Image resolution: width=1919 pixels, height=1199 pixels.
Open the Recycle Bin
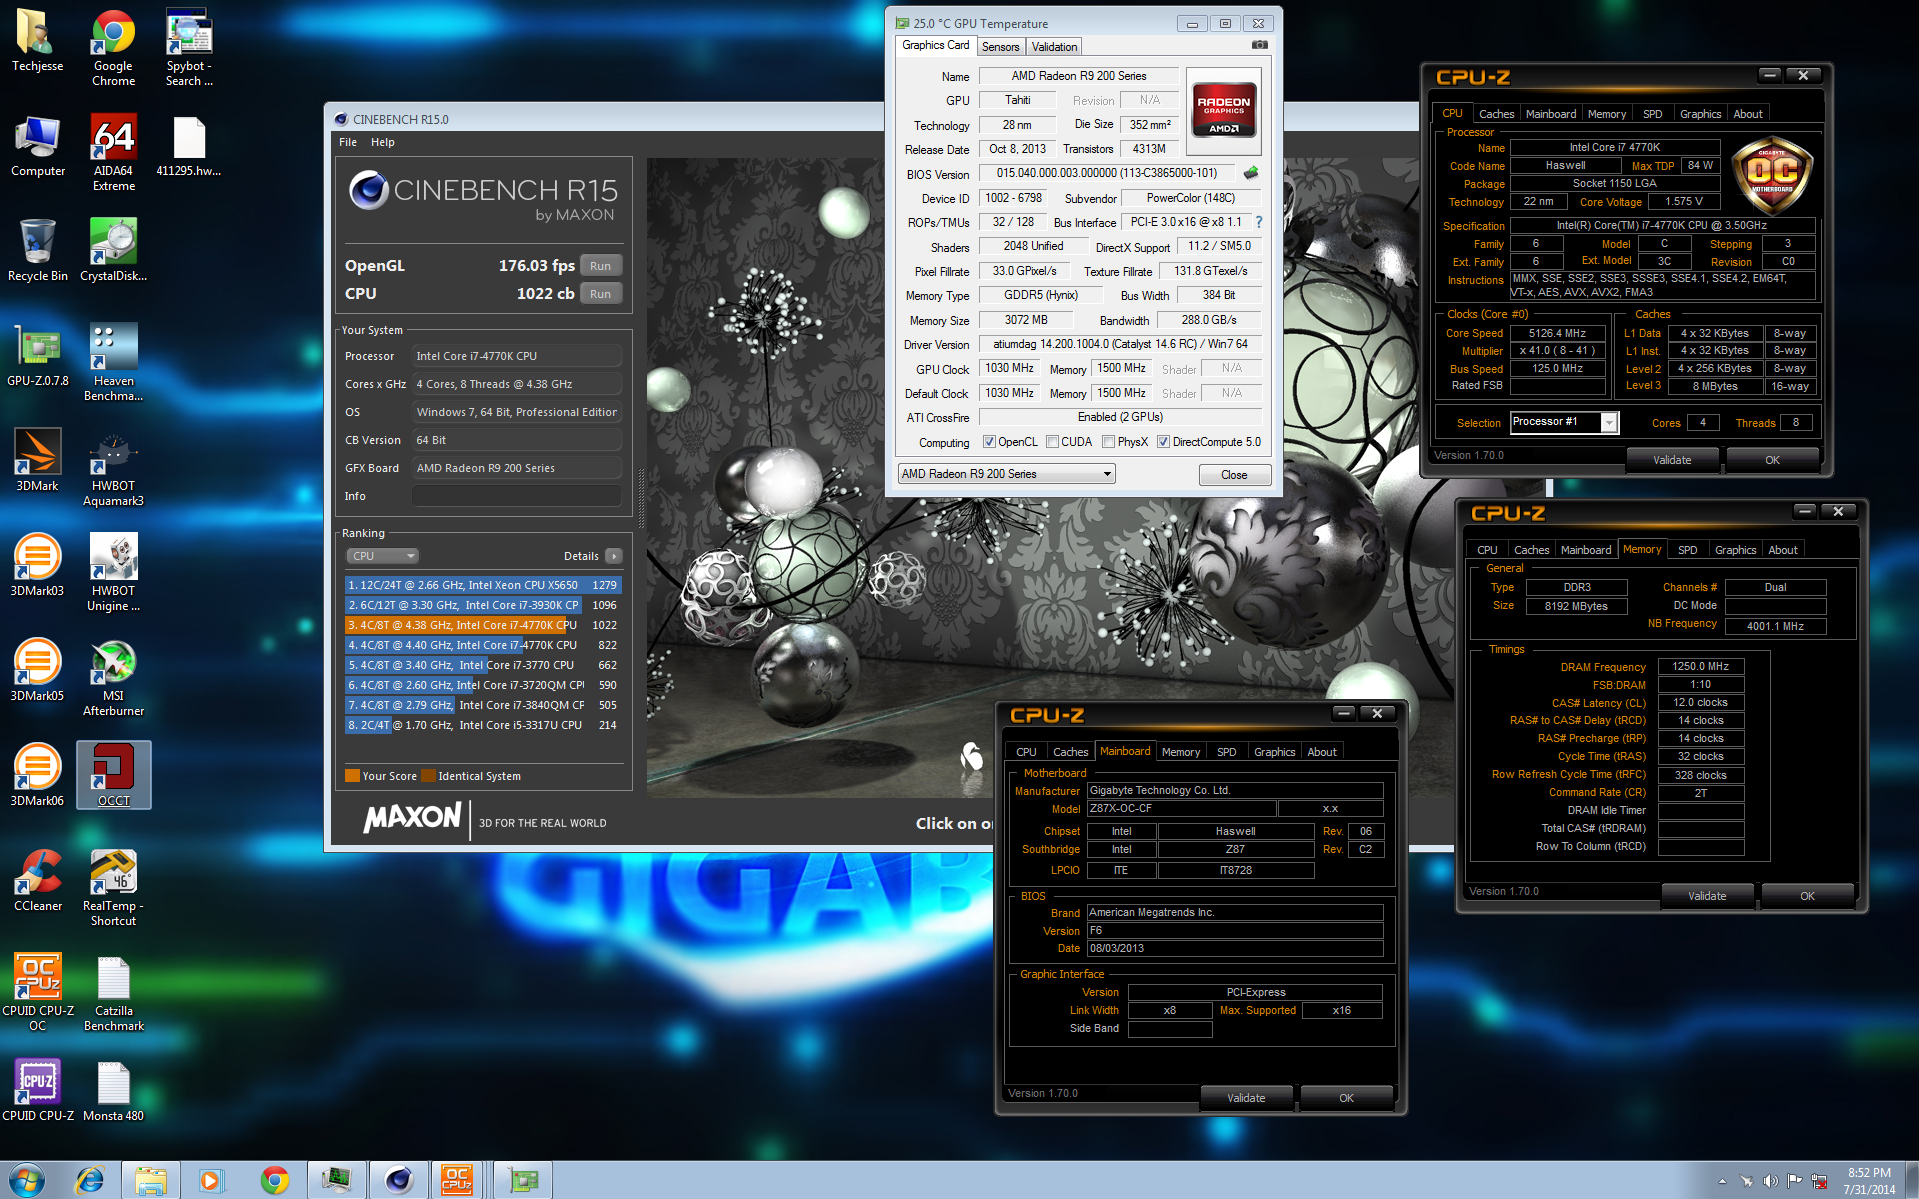pyautogui.click(x=38, y=251)
